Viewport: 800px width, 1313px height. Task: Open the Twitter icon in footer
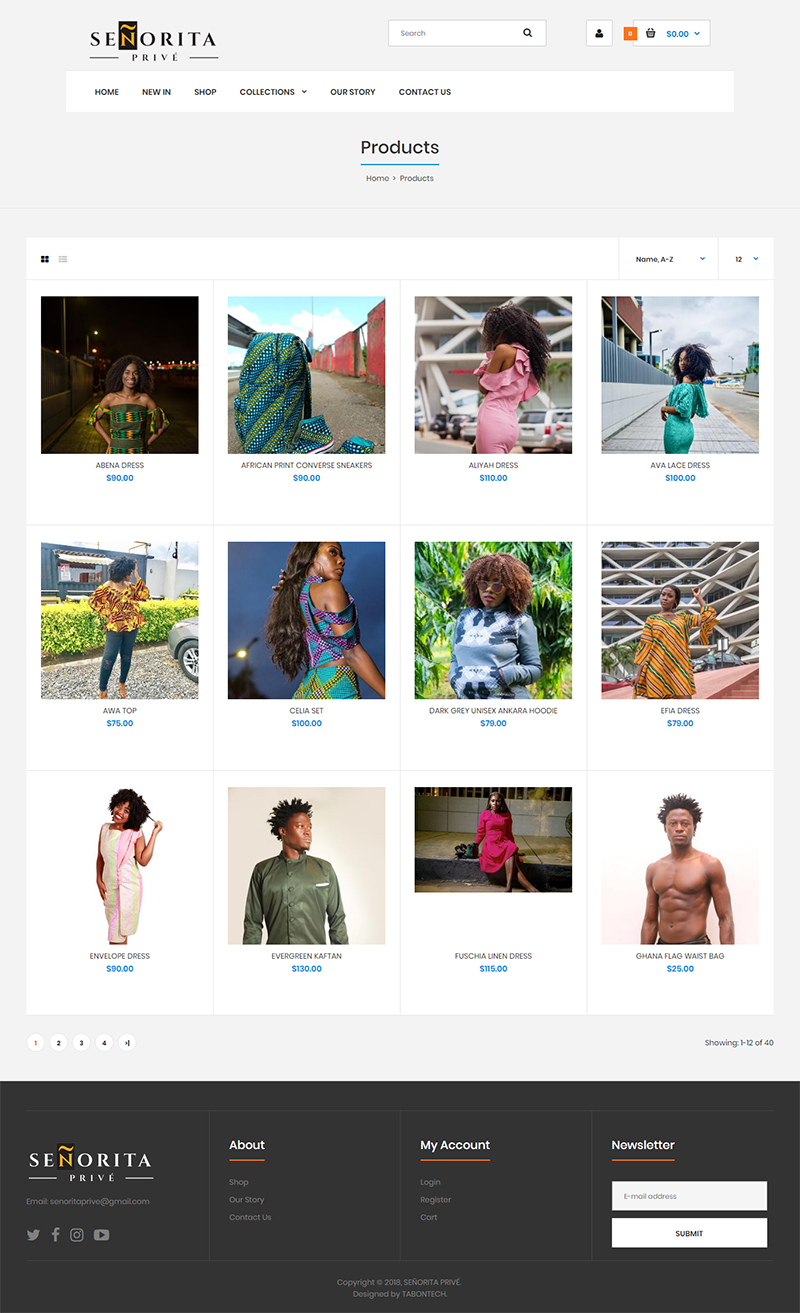33,1235
